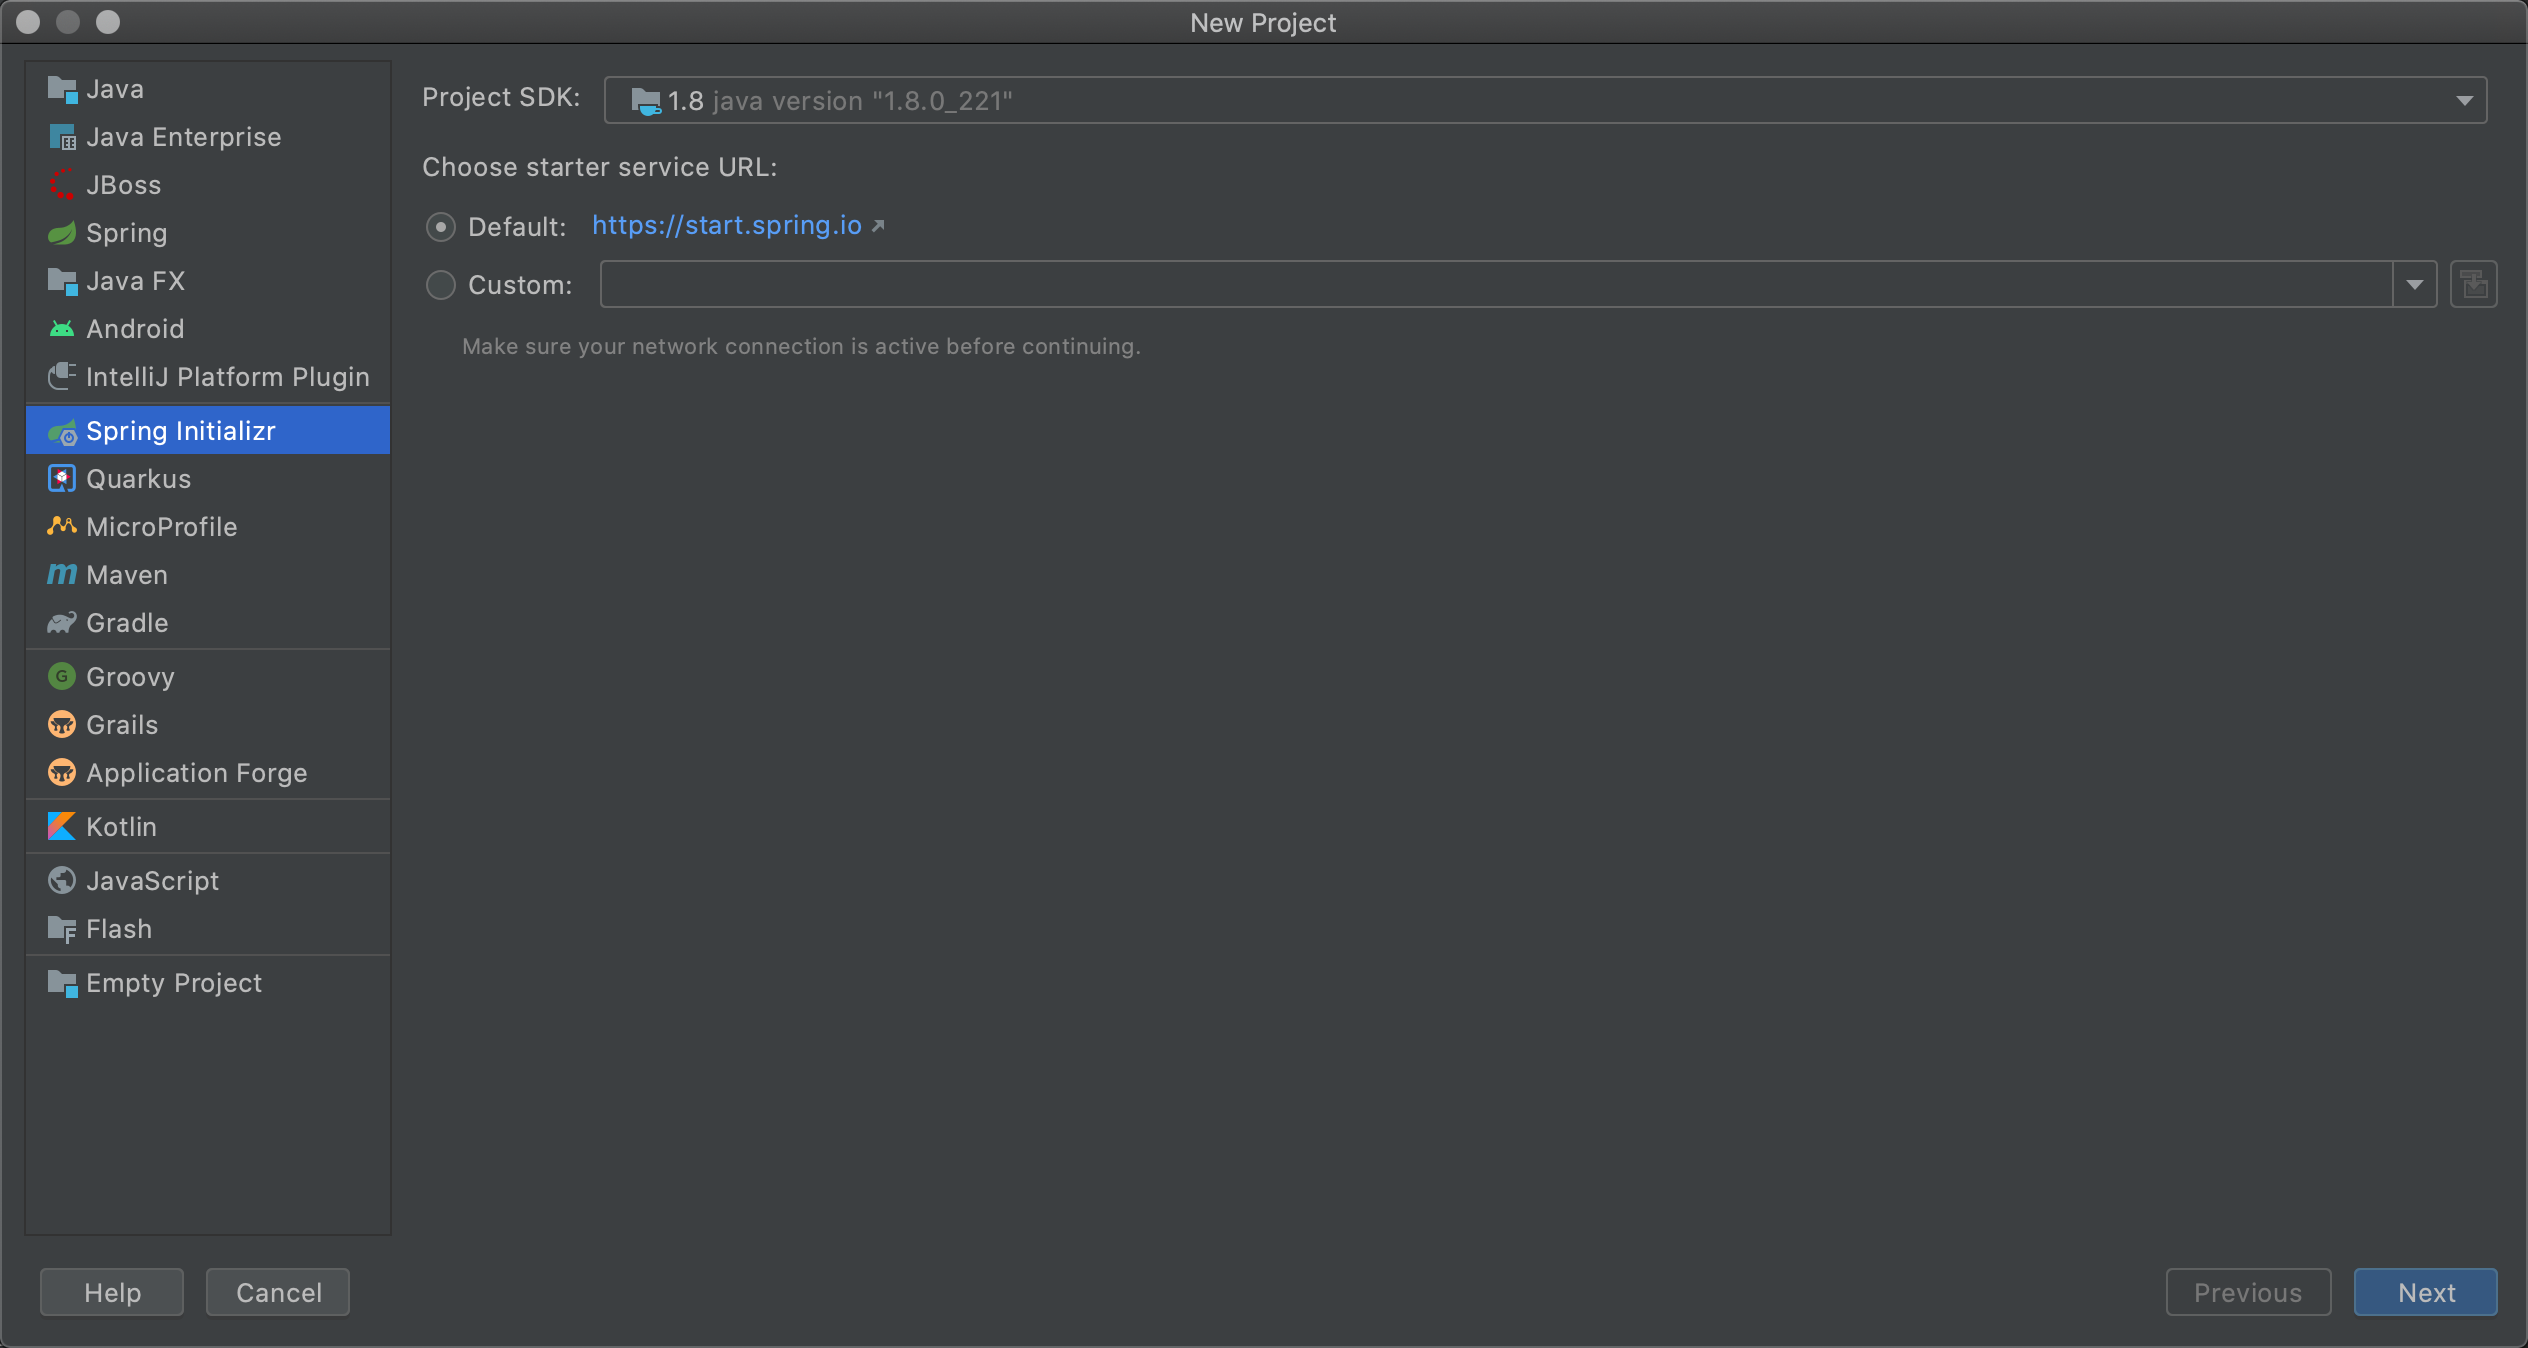Screen dimensions: 2528x1348
Task: Select the Grails project icon
Action: click(61, 724)
